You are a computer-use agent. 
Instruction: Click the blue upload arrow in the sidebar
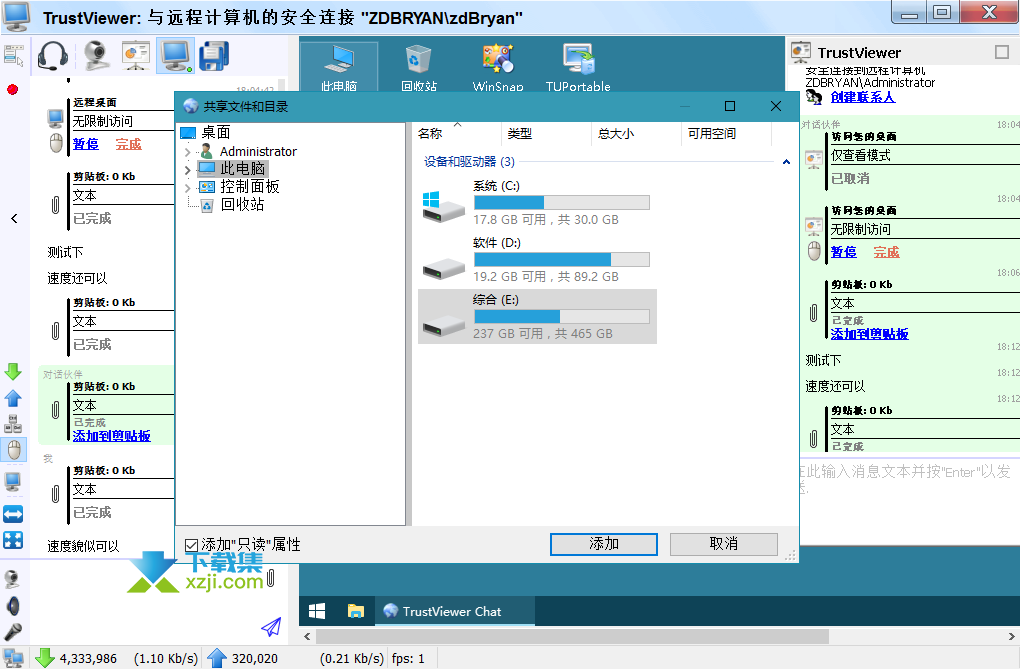[13, 398]
